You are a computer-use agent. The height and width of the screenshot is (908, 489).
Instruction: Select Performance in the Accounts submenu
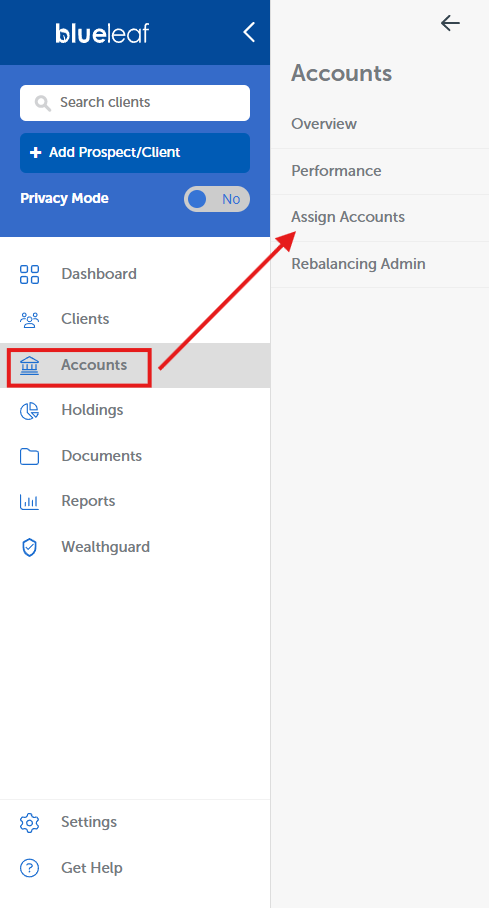coord(336,171)
